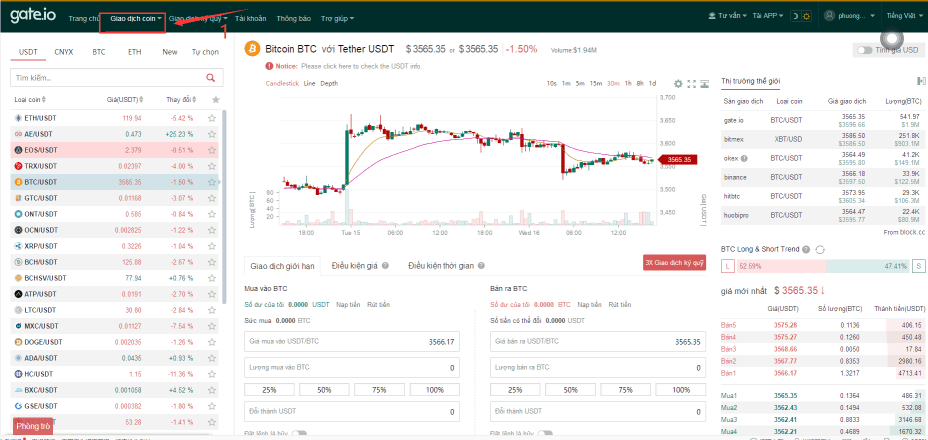Open help icon for Điều kiện thời gian
Viewport: 928px width, 440px height.
(481, 266)
